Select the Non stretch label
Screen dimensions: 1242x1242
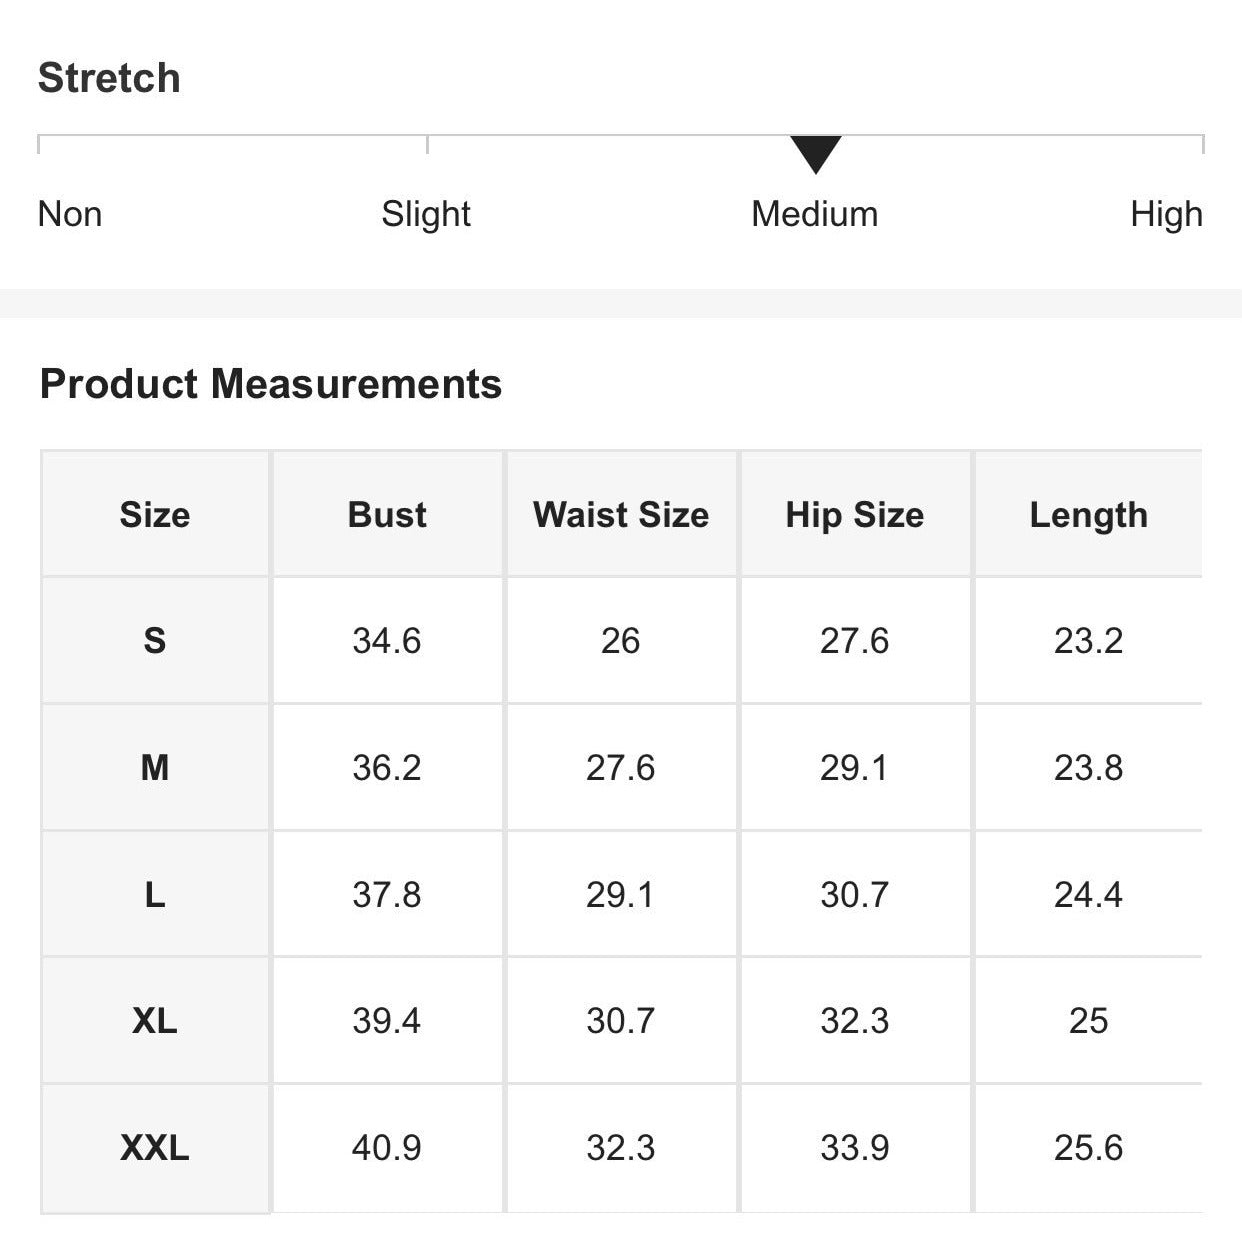70,214
